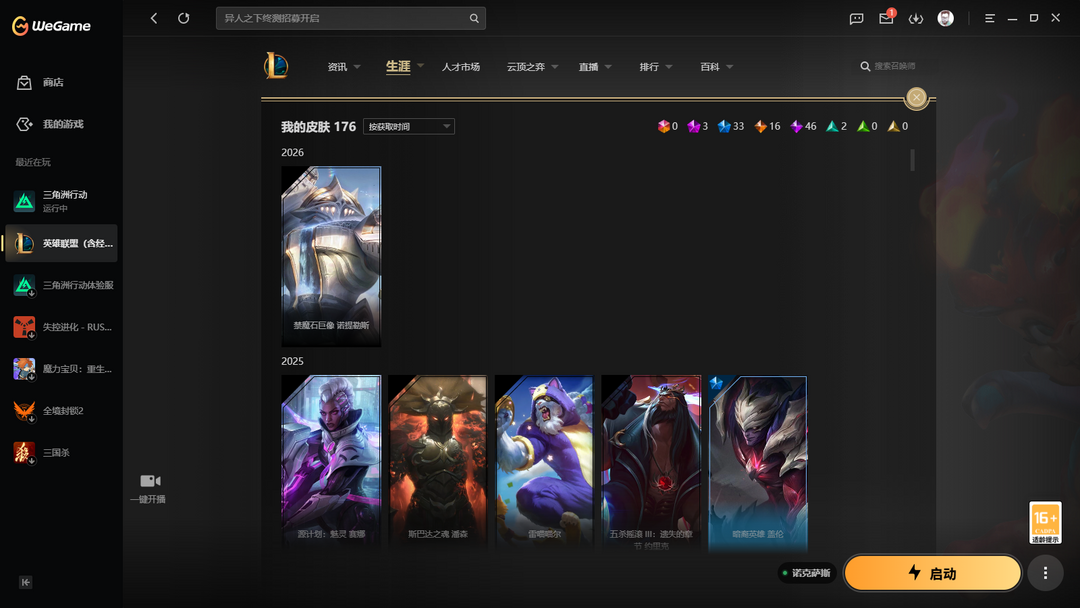This screenshot has width=1080, height=608.
Task: Select 魔力宝贝 game in the sidebar
Action: pyautogui.click(x=61, y=369)
